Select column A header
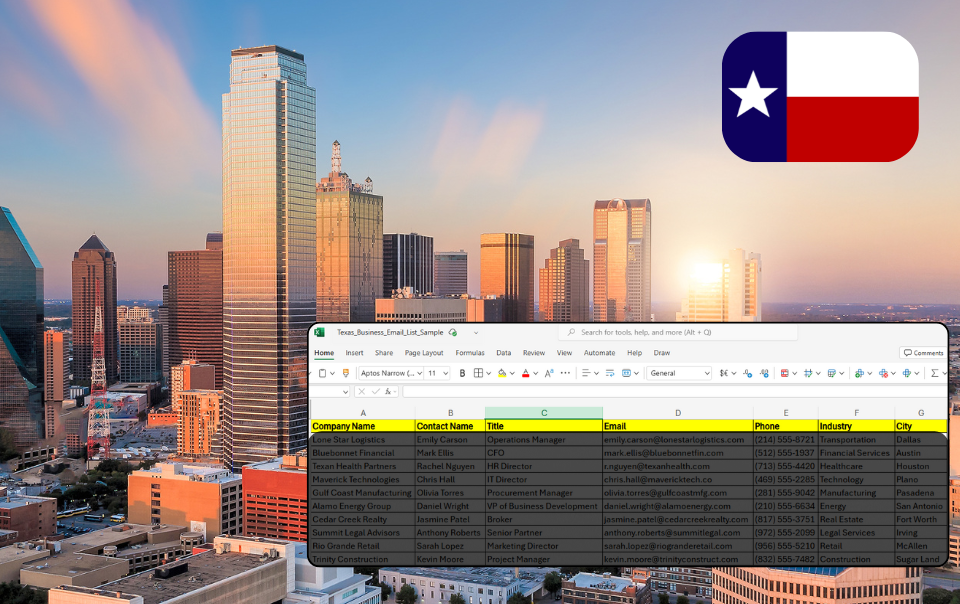 pyautogui.click(x=363, y=413)
